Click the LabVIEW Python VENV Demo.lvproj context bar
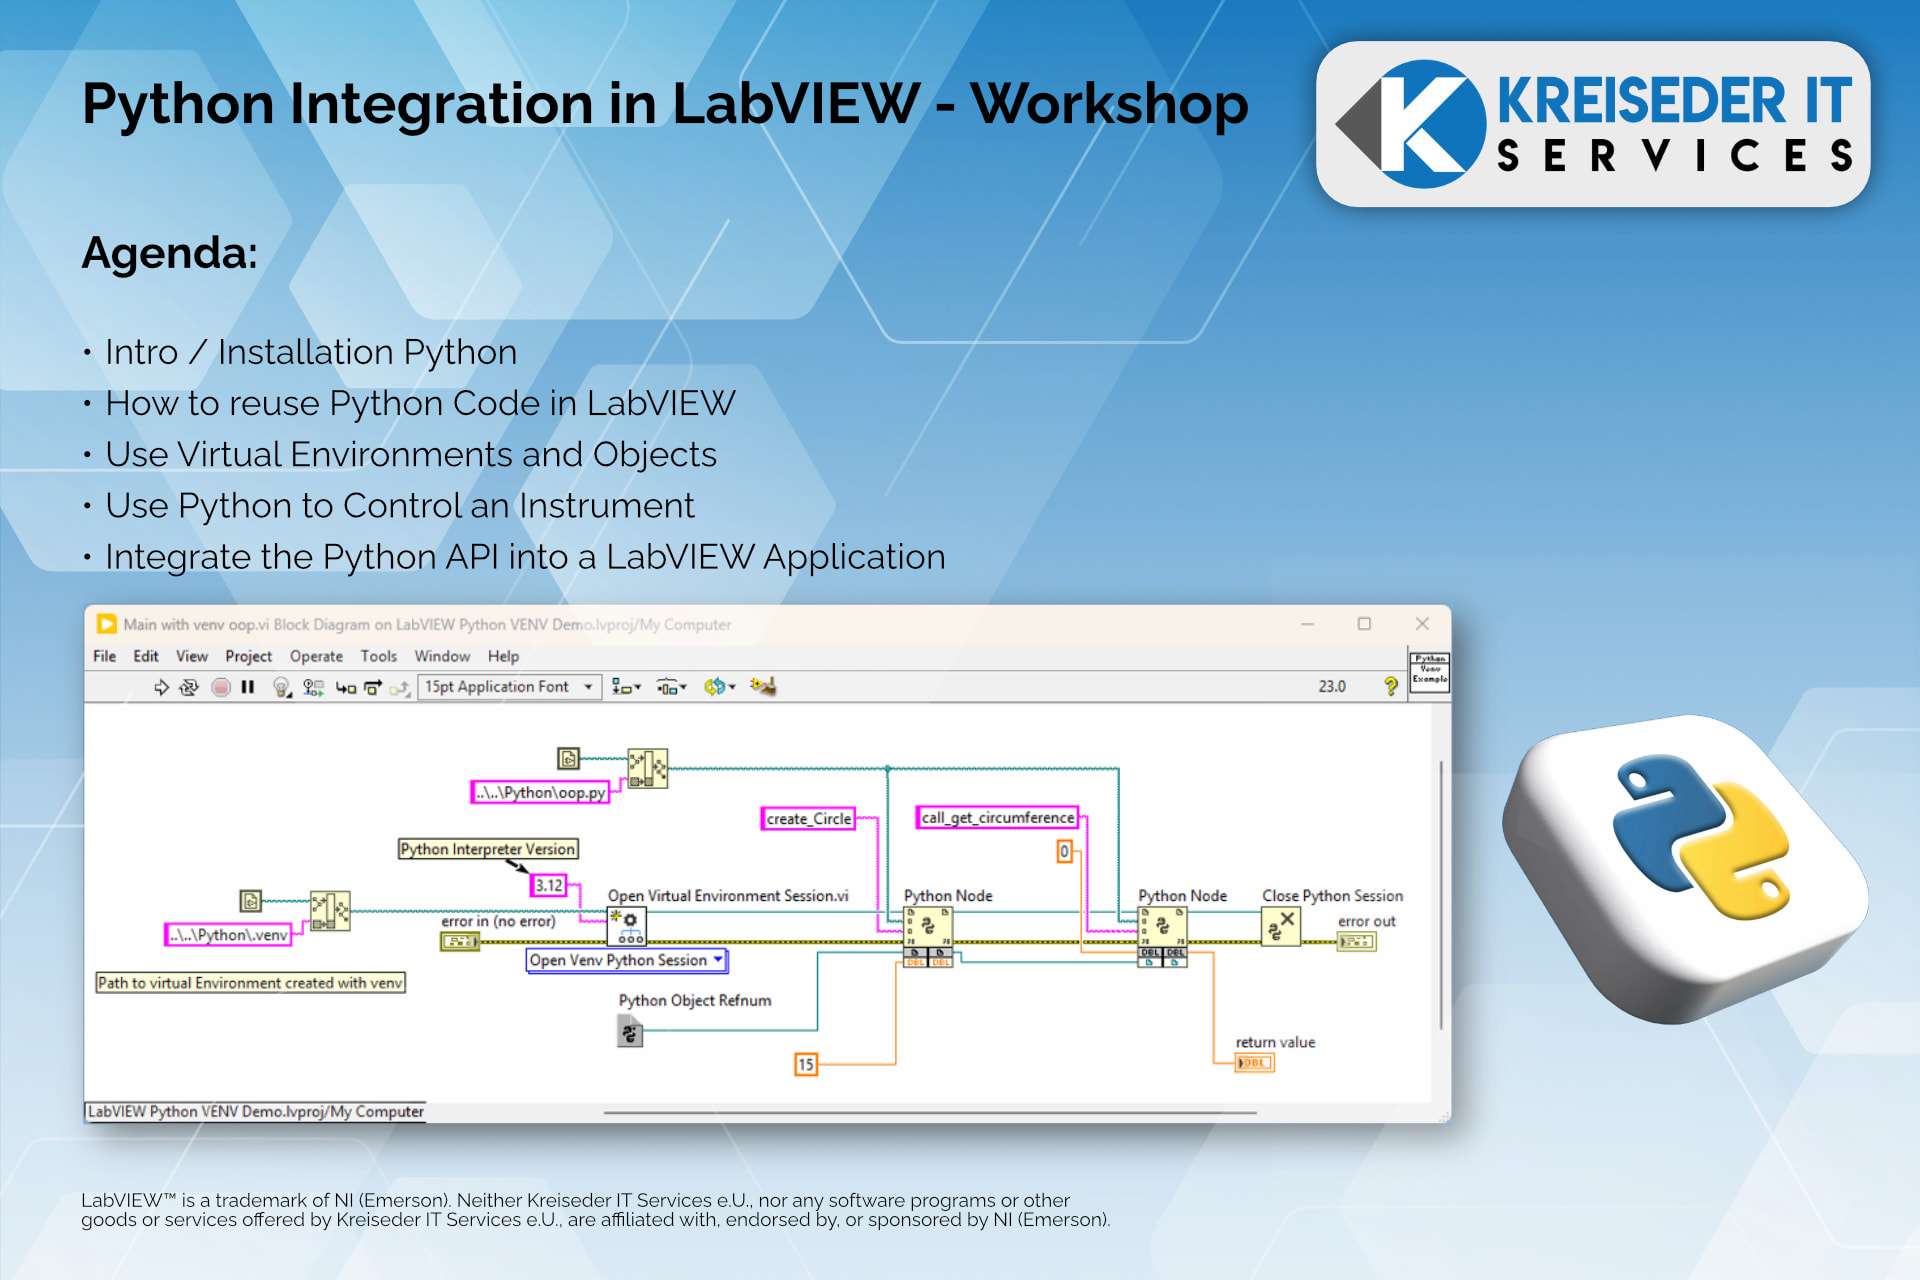Viewport: 1920px width, 1280px height. tap(255, 1111)
